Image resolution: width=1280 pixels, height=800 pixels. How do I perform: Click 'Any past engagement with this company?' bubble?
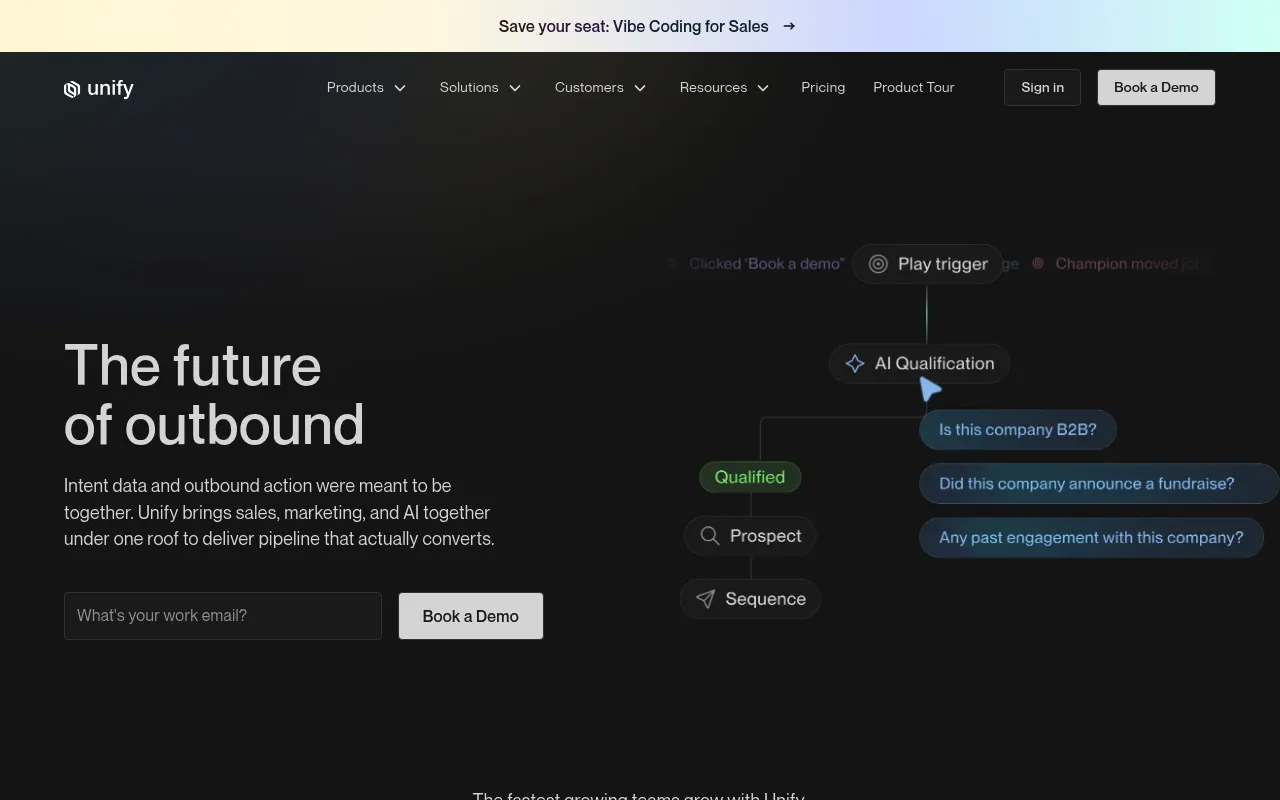[x=1091, y=538]
